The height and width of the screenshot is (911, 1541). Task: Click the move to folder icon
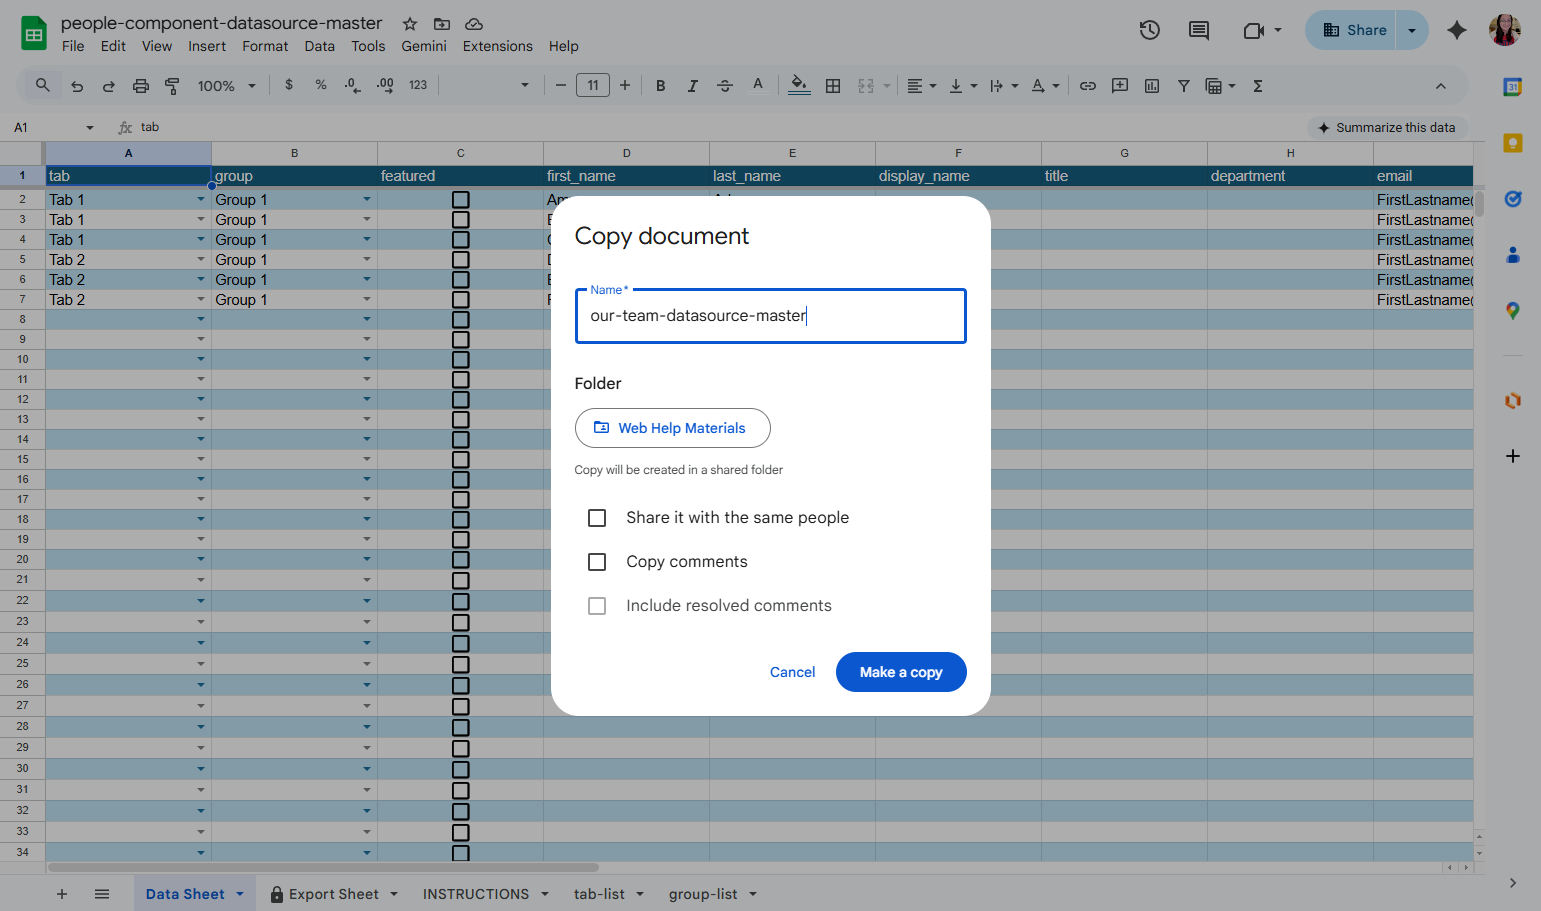[x=442, y=24]
